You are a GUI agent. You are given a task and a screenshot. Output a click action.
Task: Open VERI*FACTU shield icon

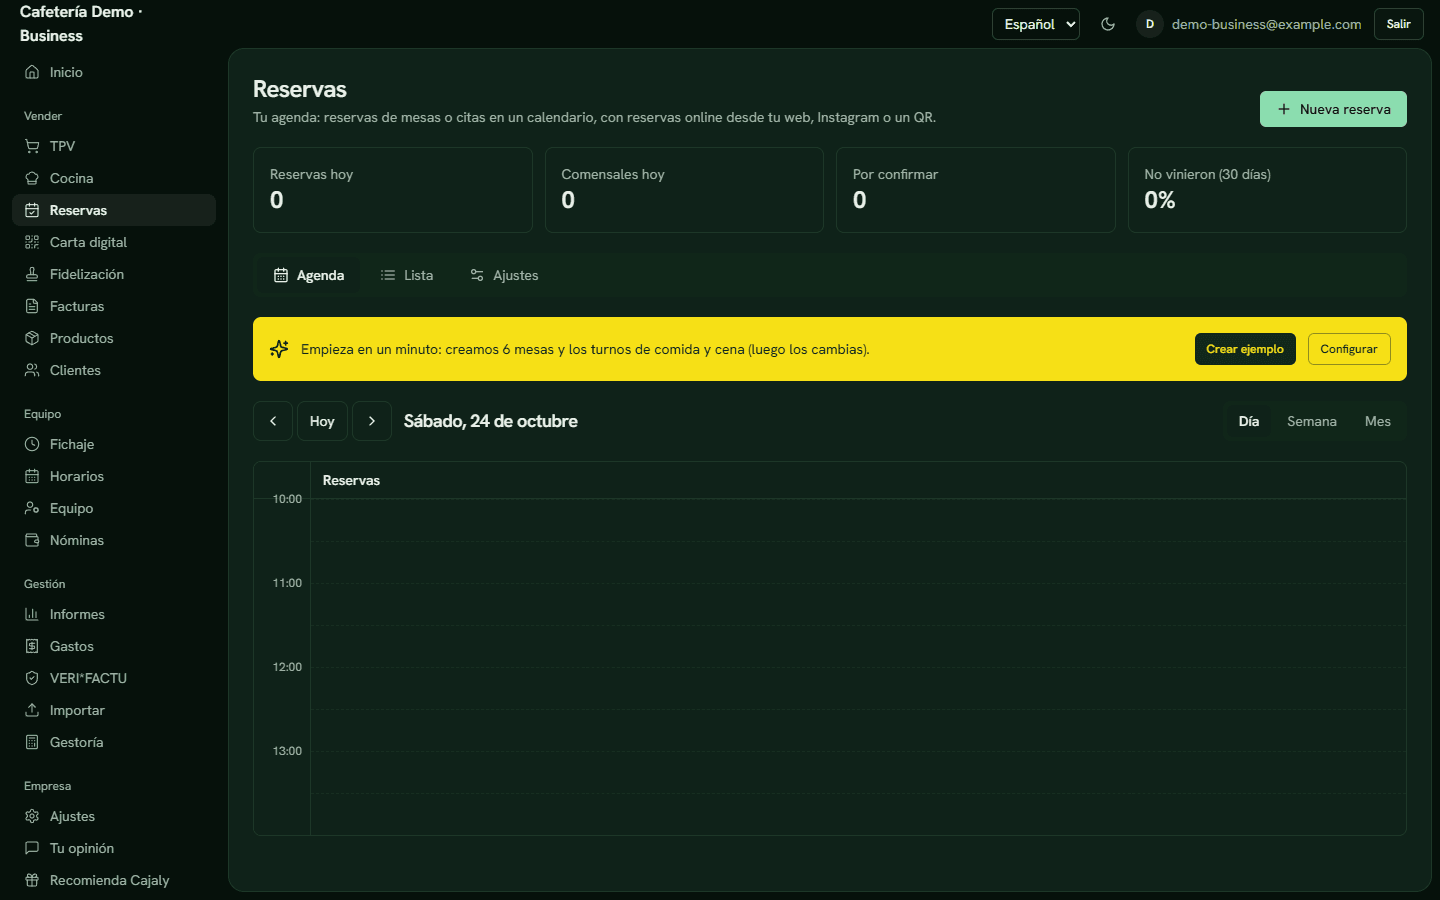click(x=32, y=678)
